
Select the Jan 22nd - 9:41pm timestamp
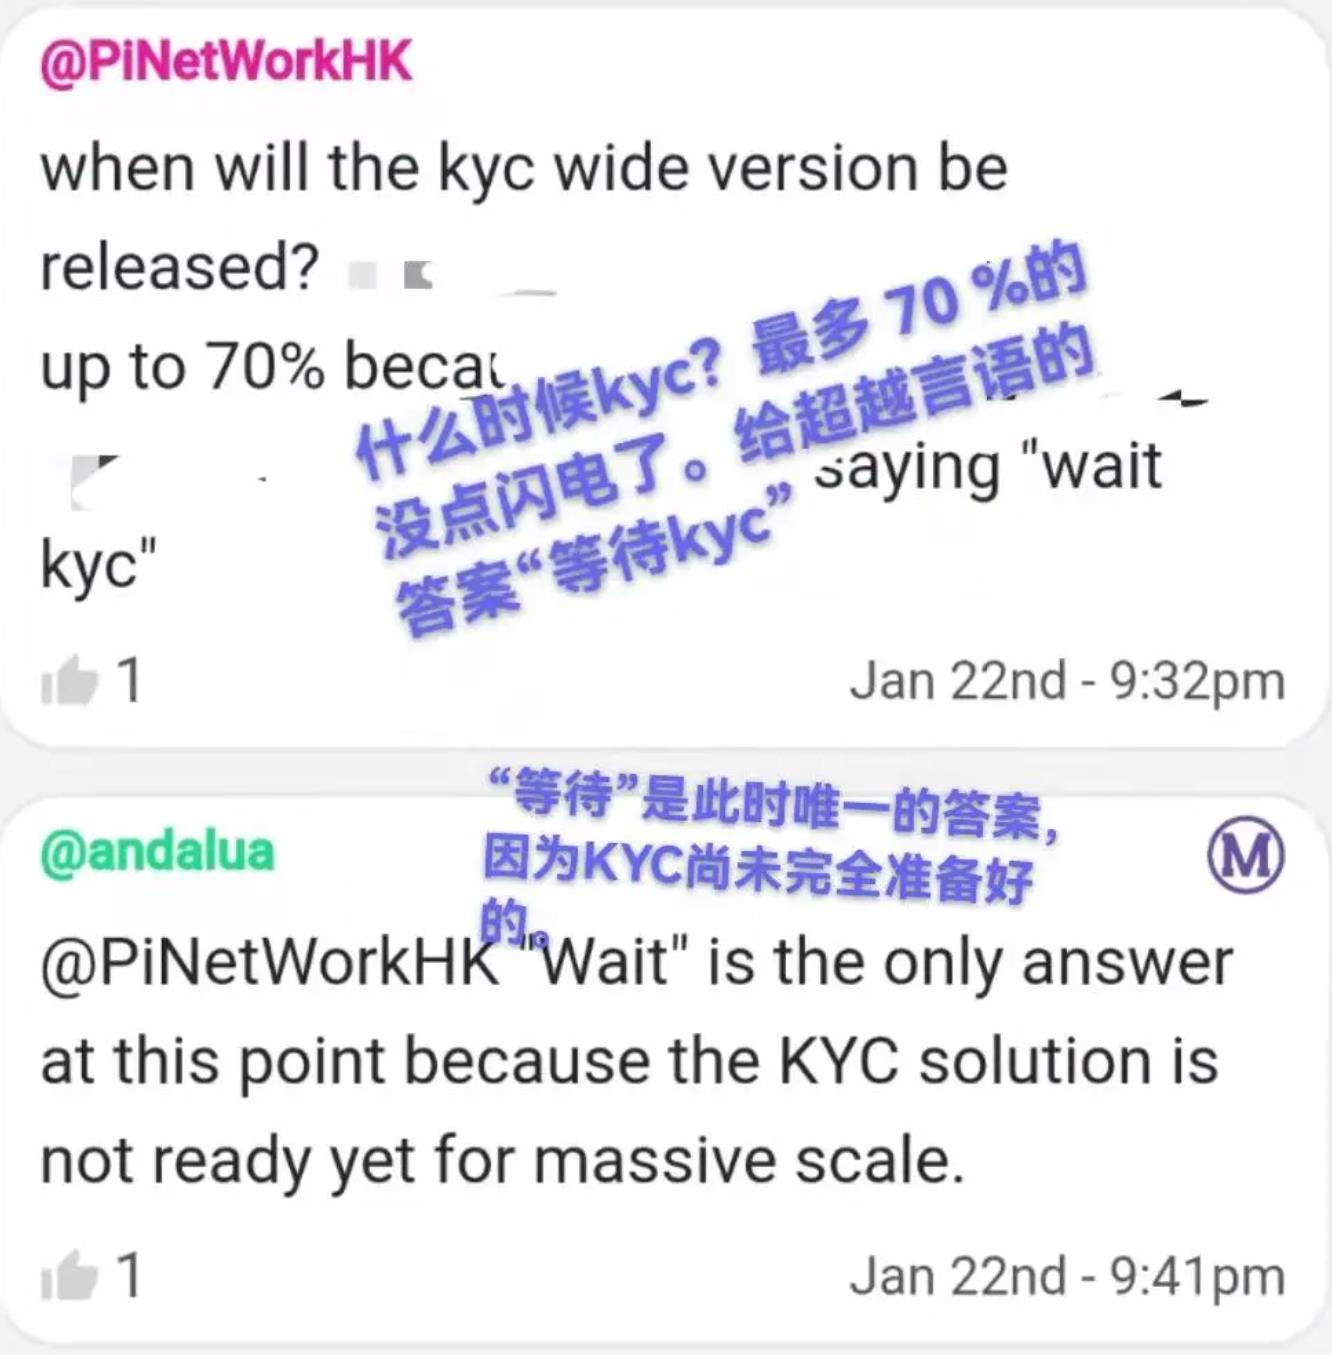tap(1067, 1277)
